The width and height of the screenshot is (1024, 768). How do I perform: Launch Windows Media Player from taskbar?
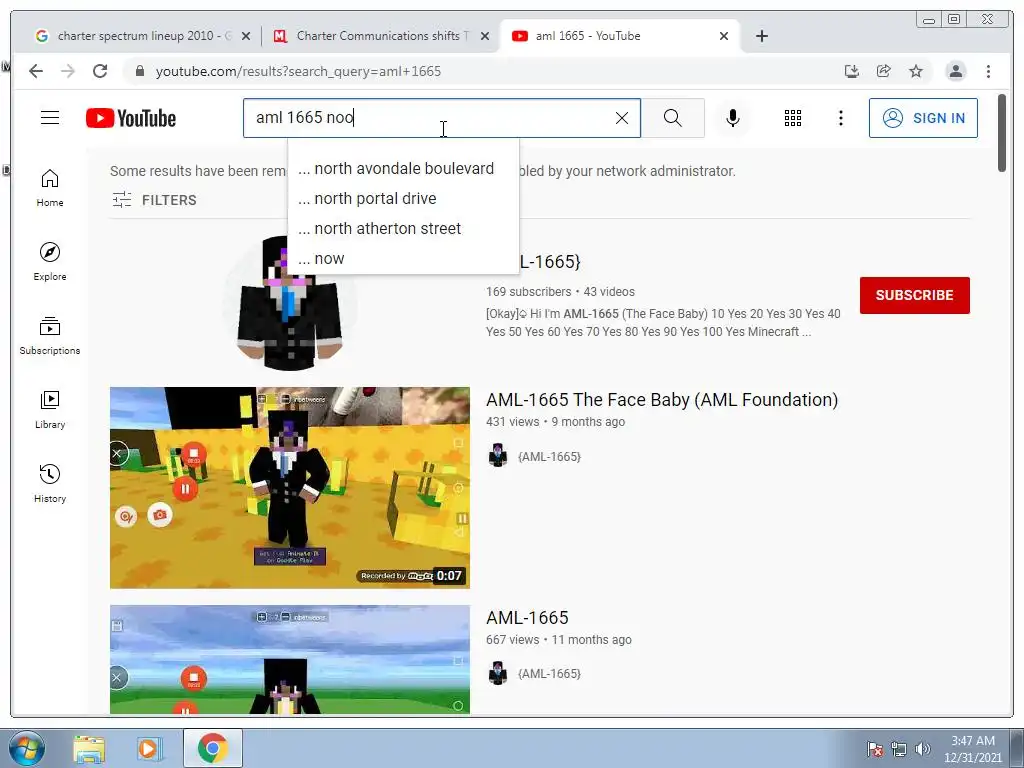coord(149,748)
